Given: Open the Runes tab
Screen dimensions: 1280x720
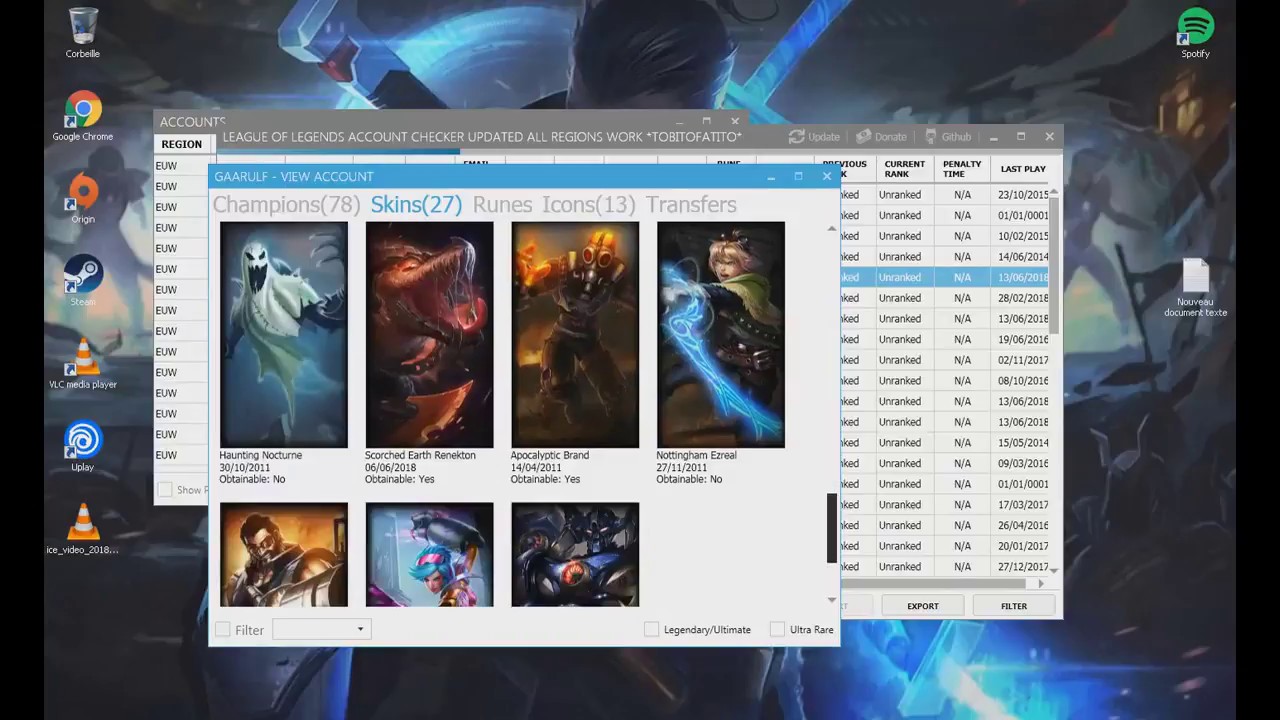Looking at the screenshot, I should 502,204.
